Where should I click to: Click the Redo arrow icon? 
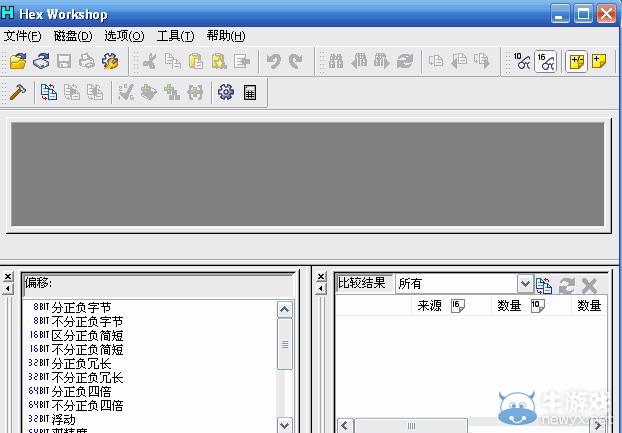[x=296, y=61]
